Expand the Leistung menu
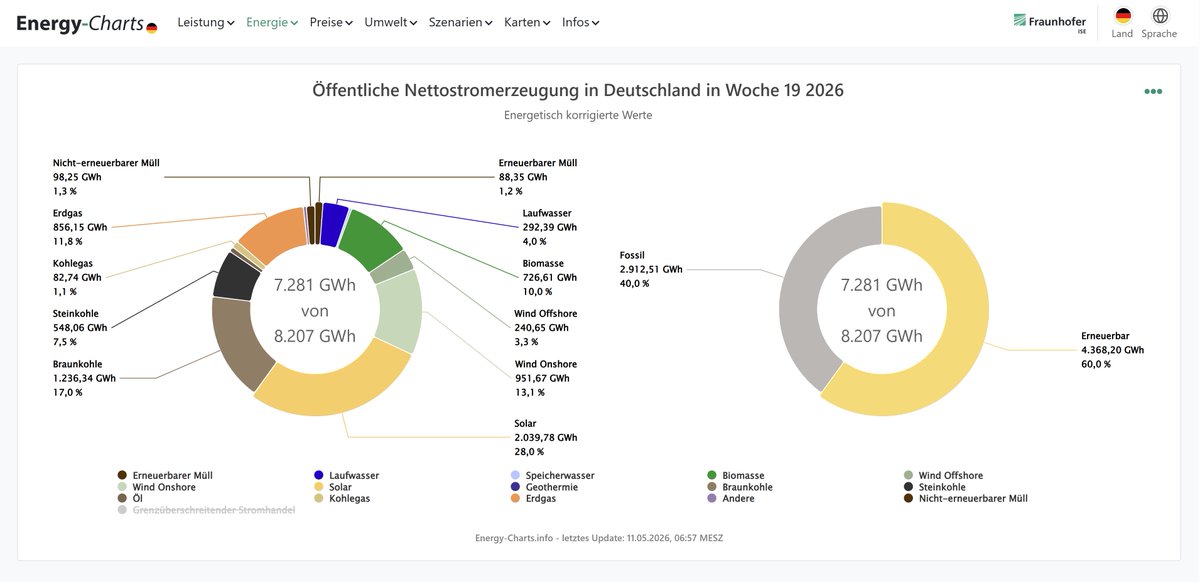This screenshot has width=1200, height=582. click(x=206, y=22)
